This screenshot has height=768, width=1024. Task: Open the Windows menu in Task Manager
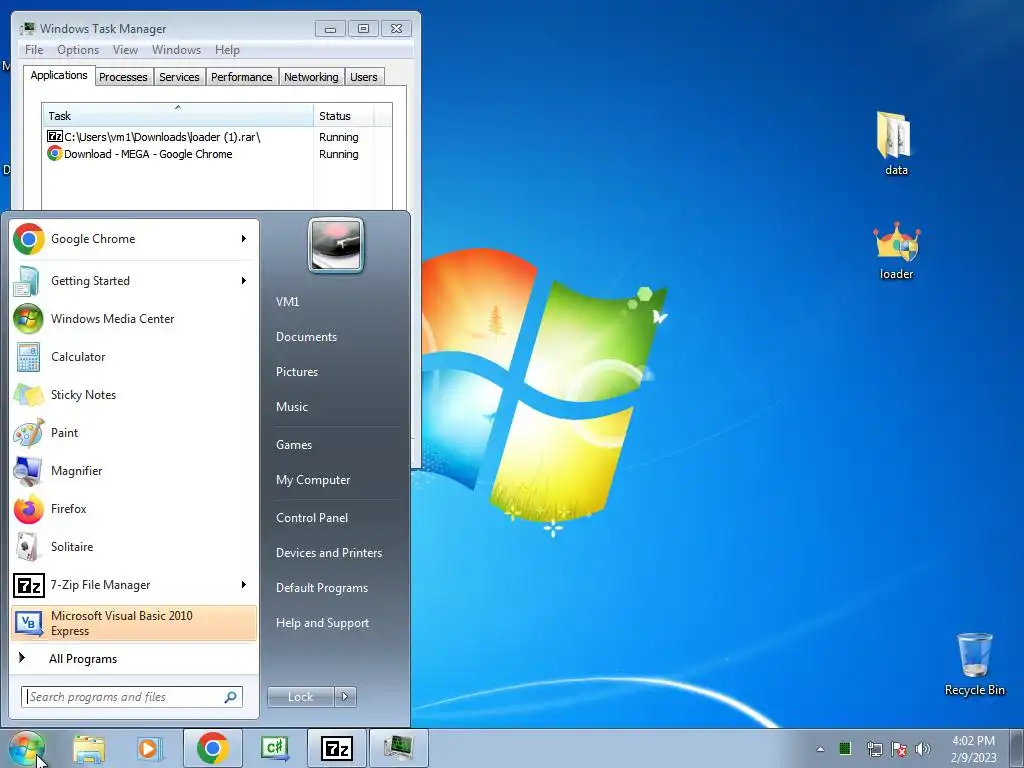pos(176,50)
